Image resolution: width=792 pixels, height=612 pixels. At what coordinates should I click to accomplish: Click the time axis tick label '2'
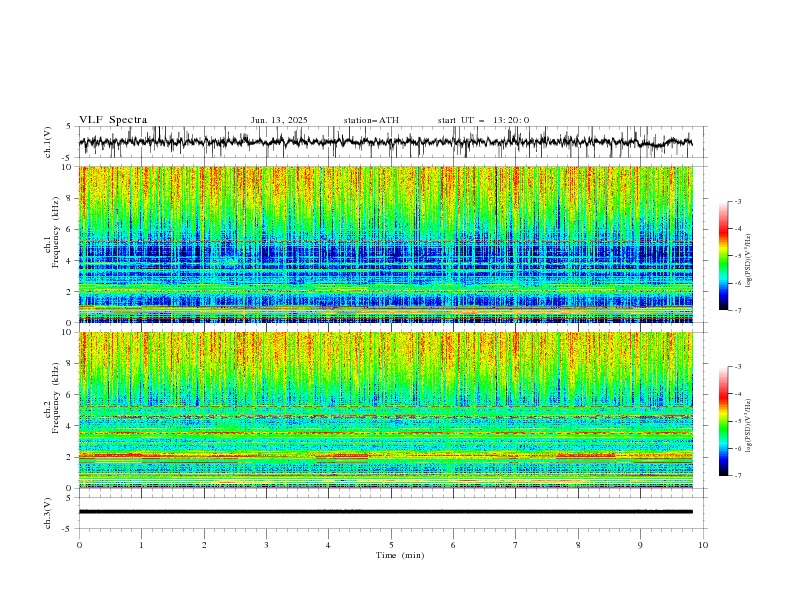tap(204, 545)
